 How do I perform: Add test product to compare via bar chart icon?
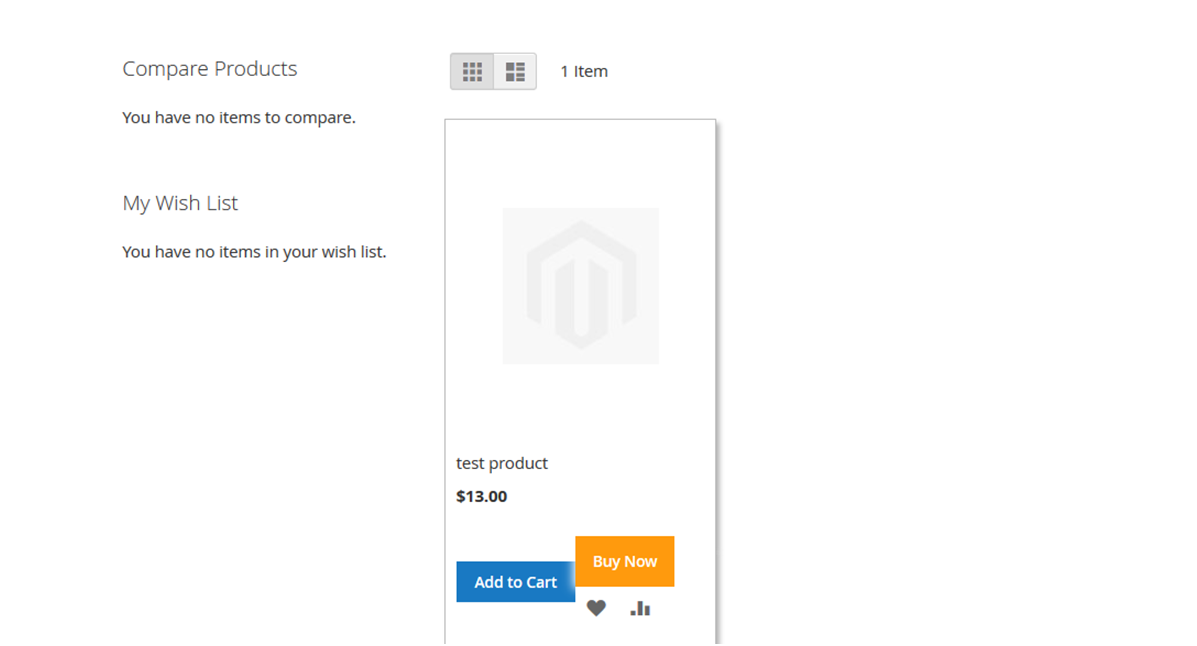pos(640,608)
